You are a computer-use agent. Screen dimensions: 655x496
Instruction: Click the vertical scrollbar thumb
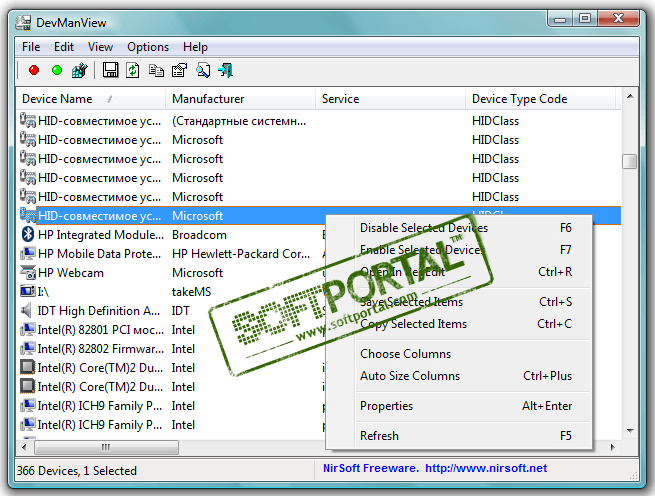(x=630, y=161)
